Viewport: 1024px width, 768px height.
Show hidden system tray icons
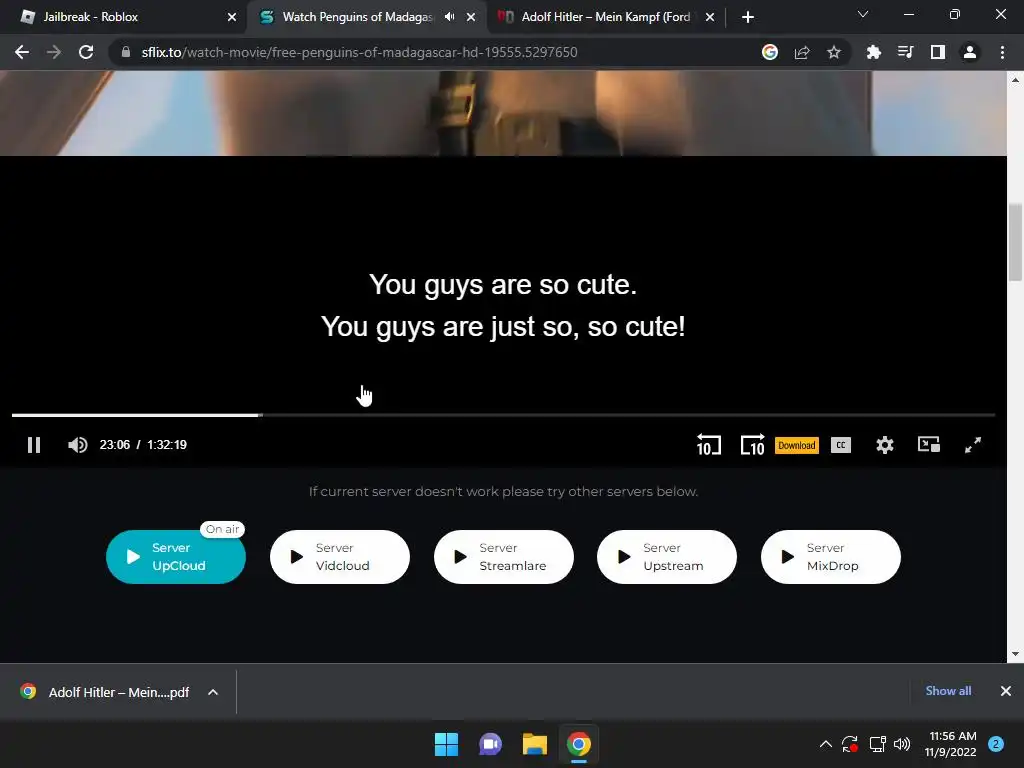[825, 744]
